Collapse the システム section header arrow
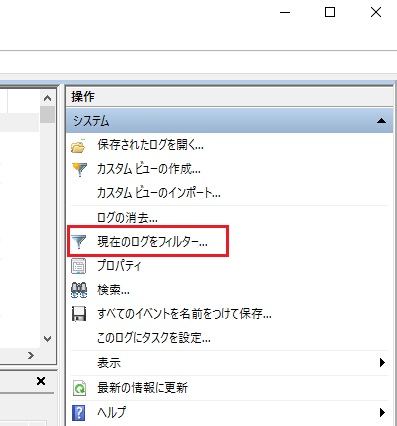 click(x=381, y=121)
